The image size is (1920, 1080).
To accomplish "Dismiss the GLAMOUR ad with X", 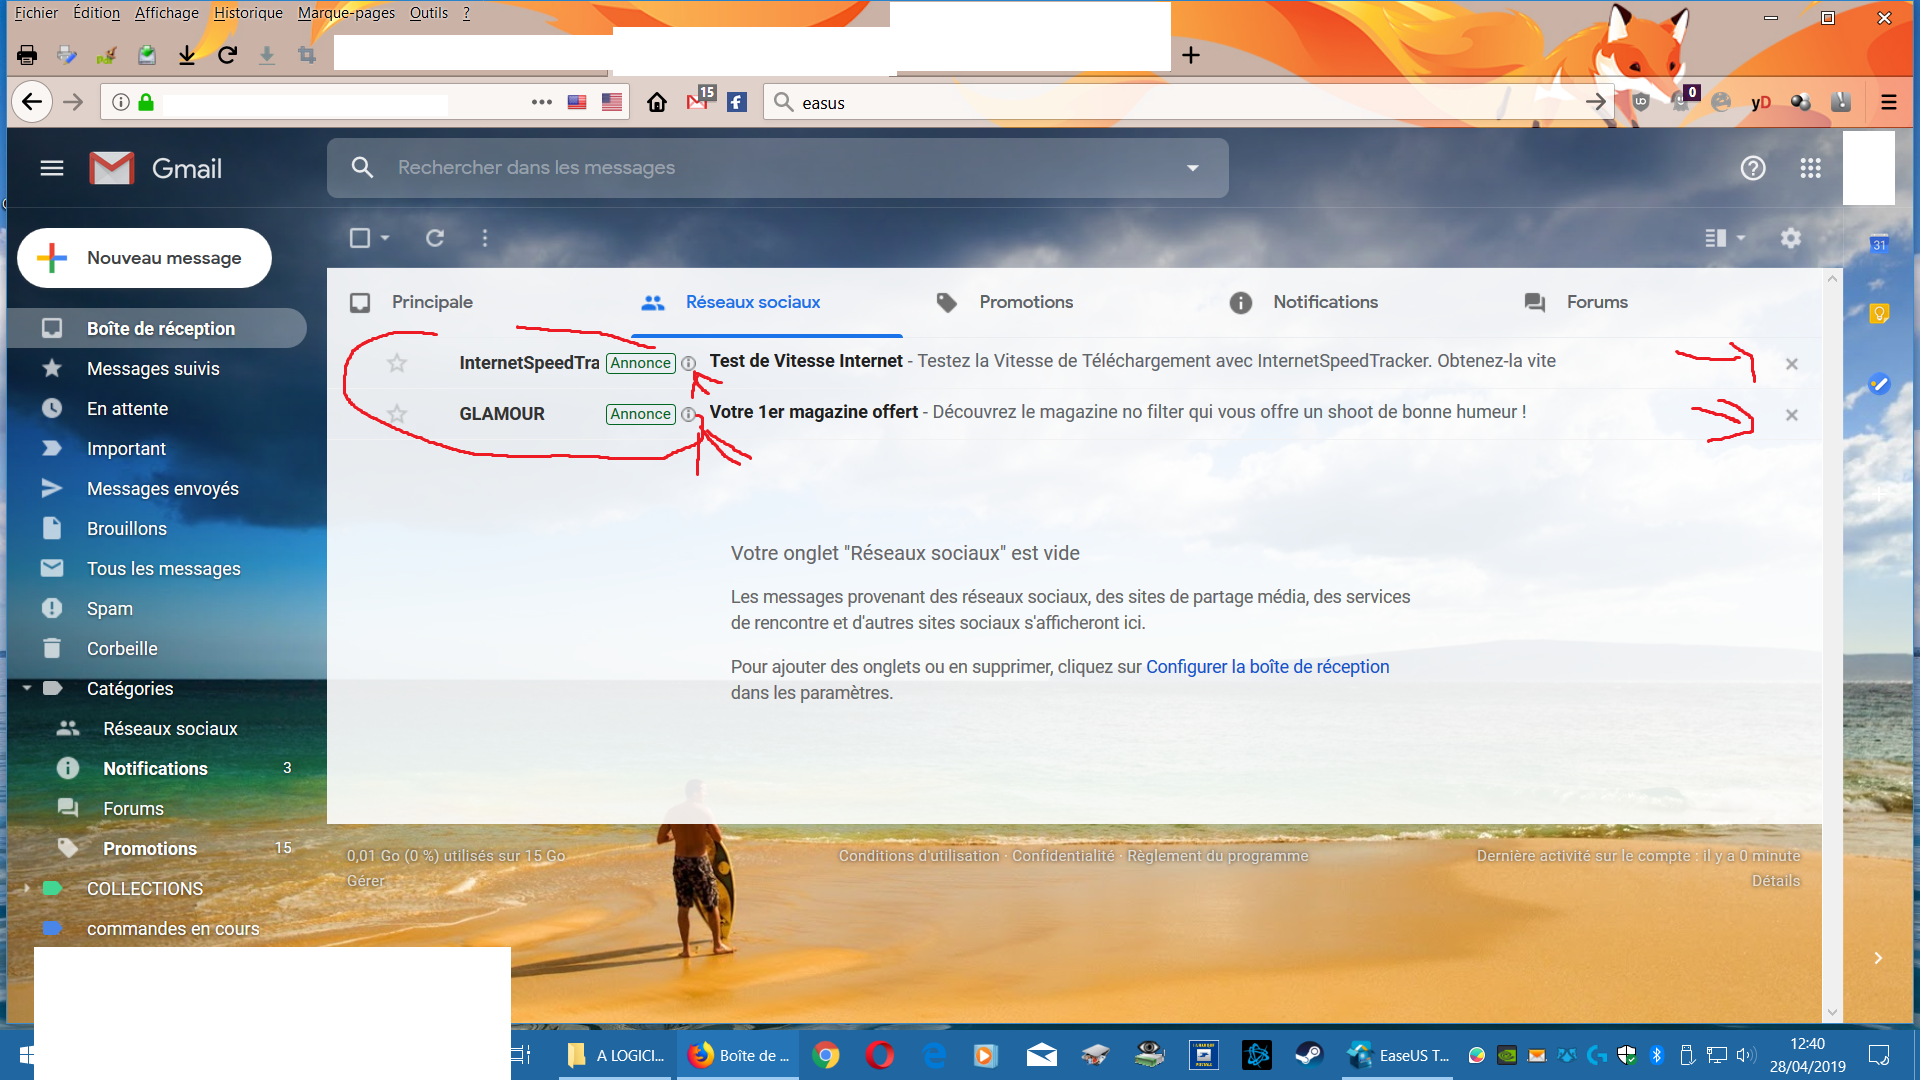I will (x=1791, y=414).
